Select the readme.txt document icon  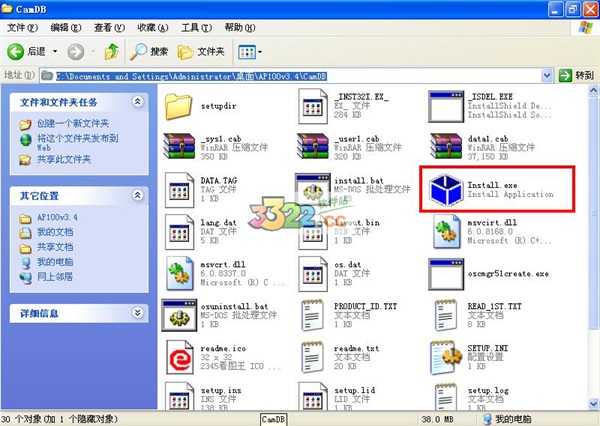(312, 357)
